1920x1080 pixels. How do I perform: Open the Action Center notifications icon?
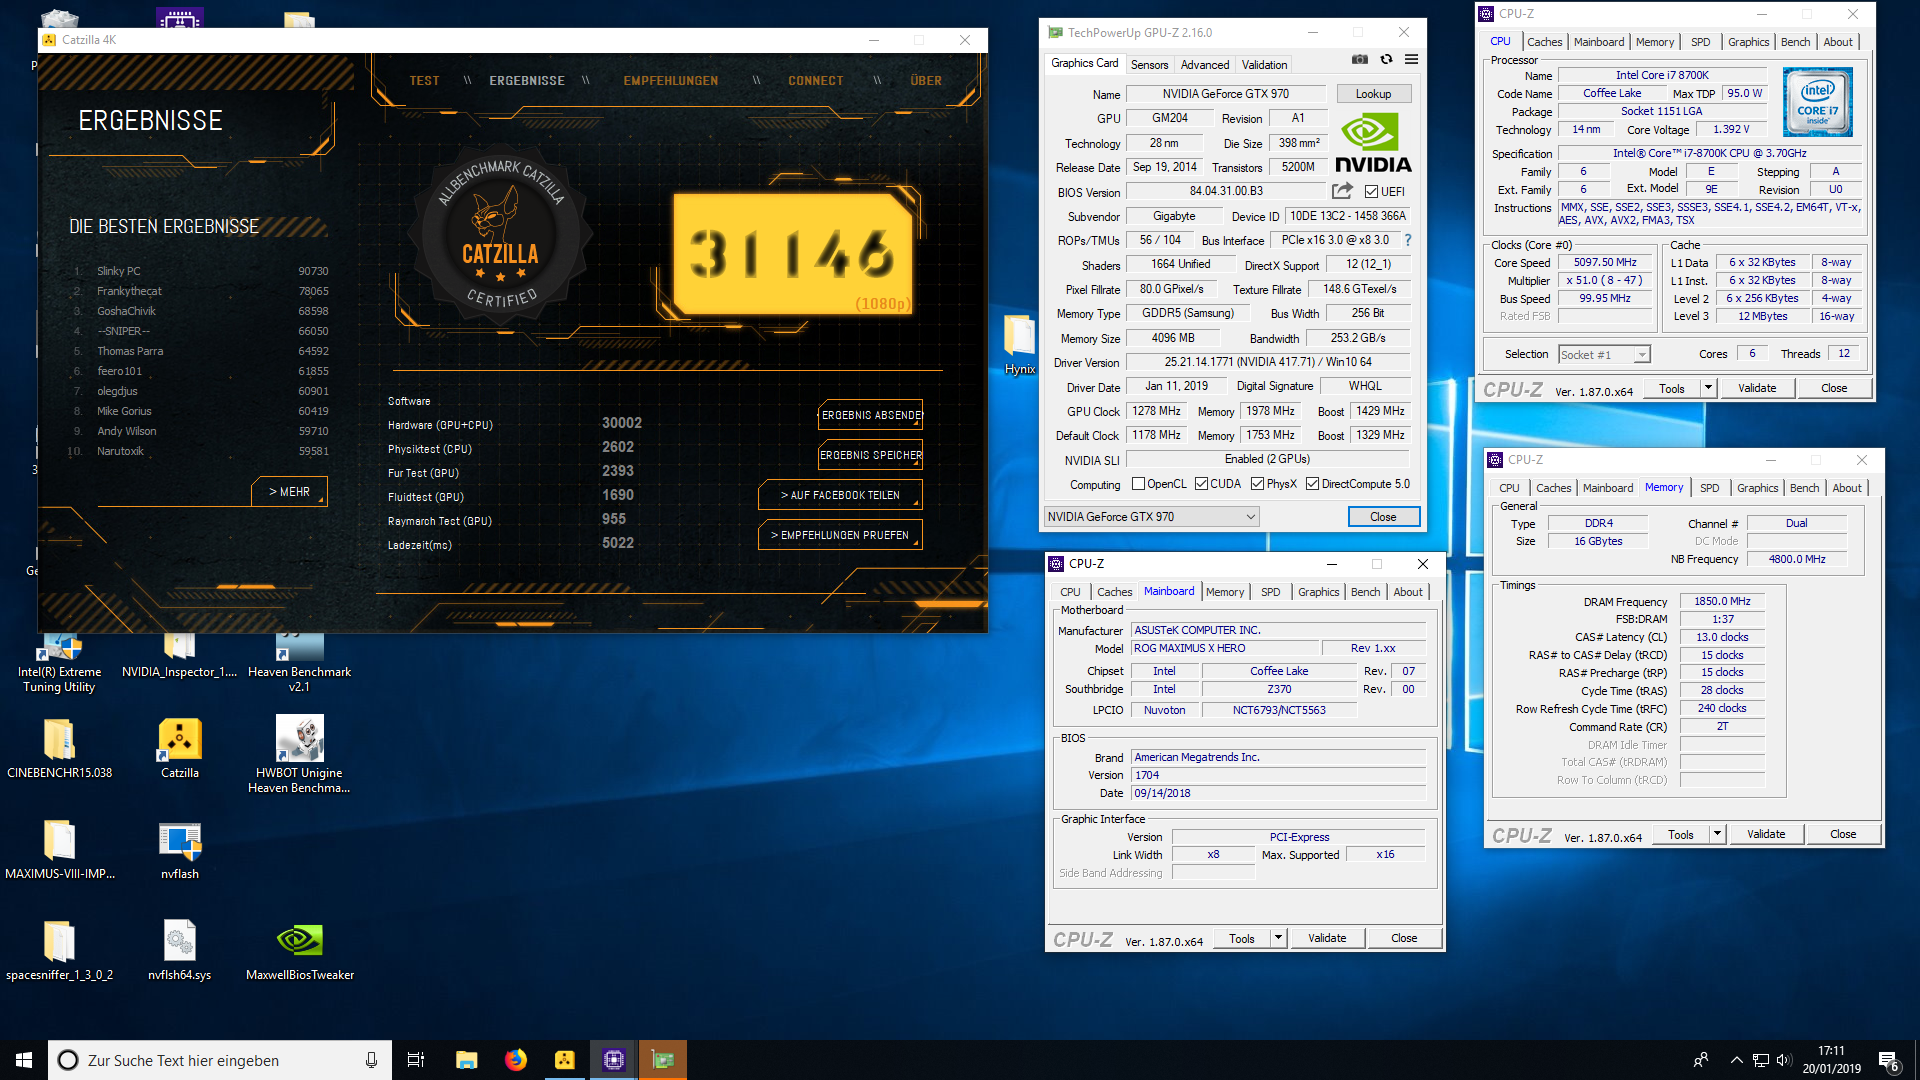point(1888,1060)
